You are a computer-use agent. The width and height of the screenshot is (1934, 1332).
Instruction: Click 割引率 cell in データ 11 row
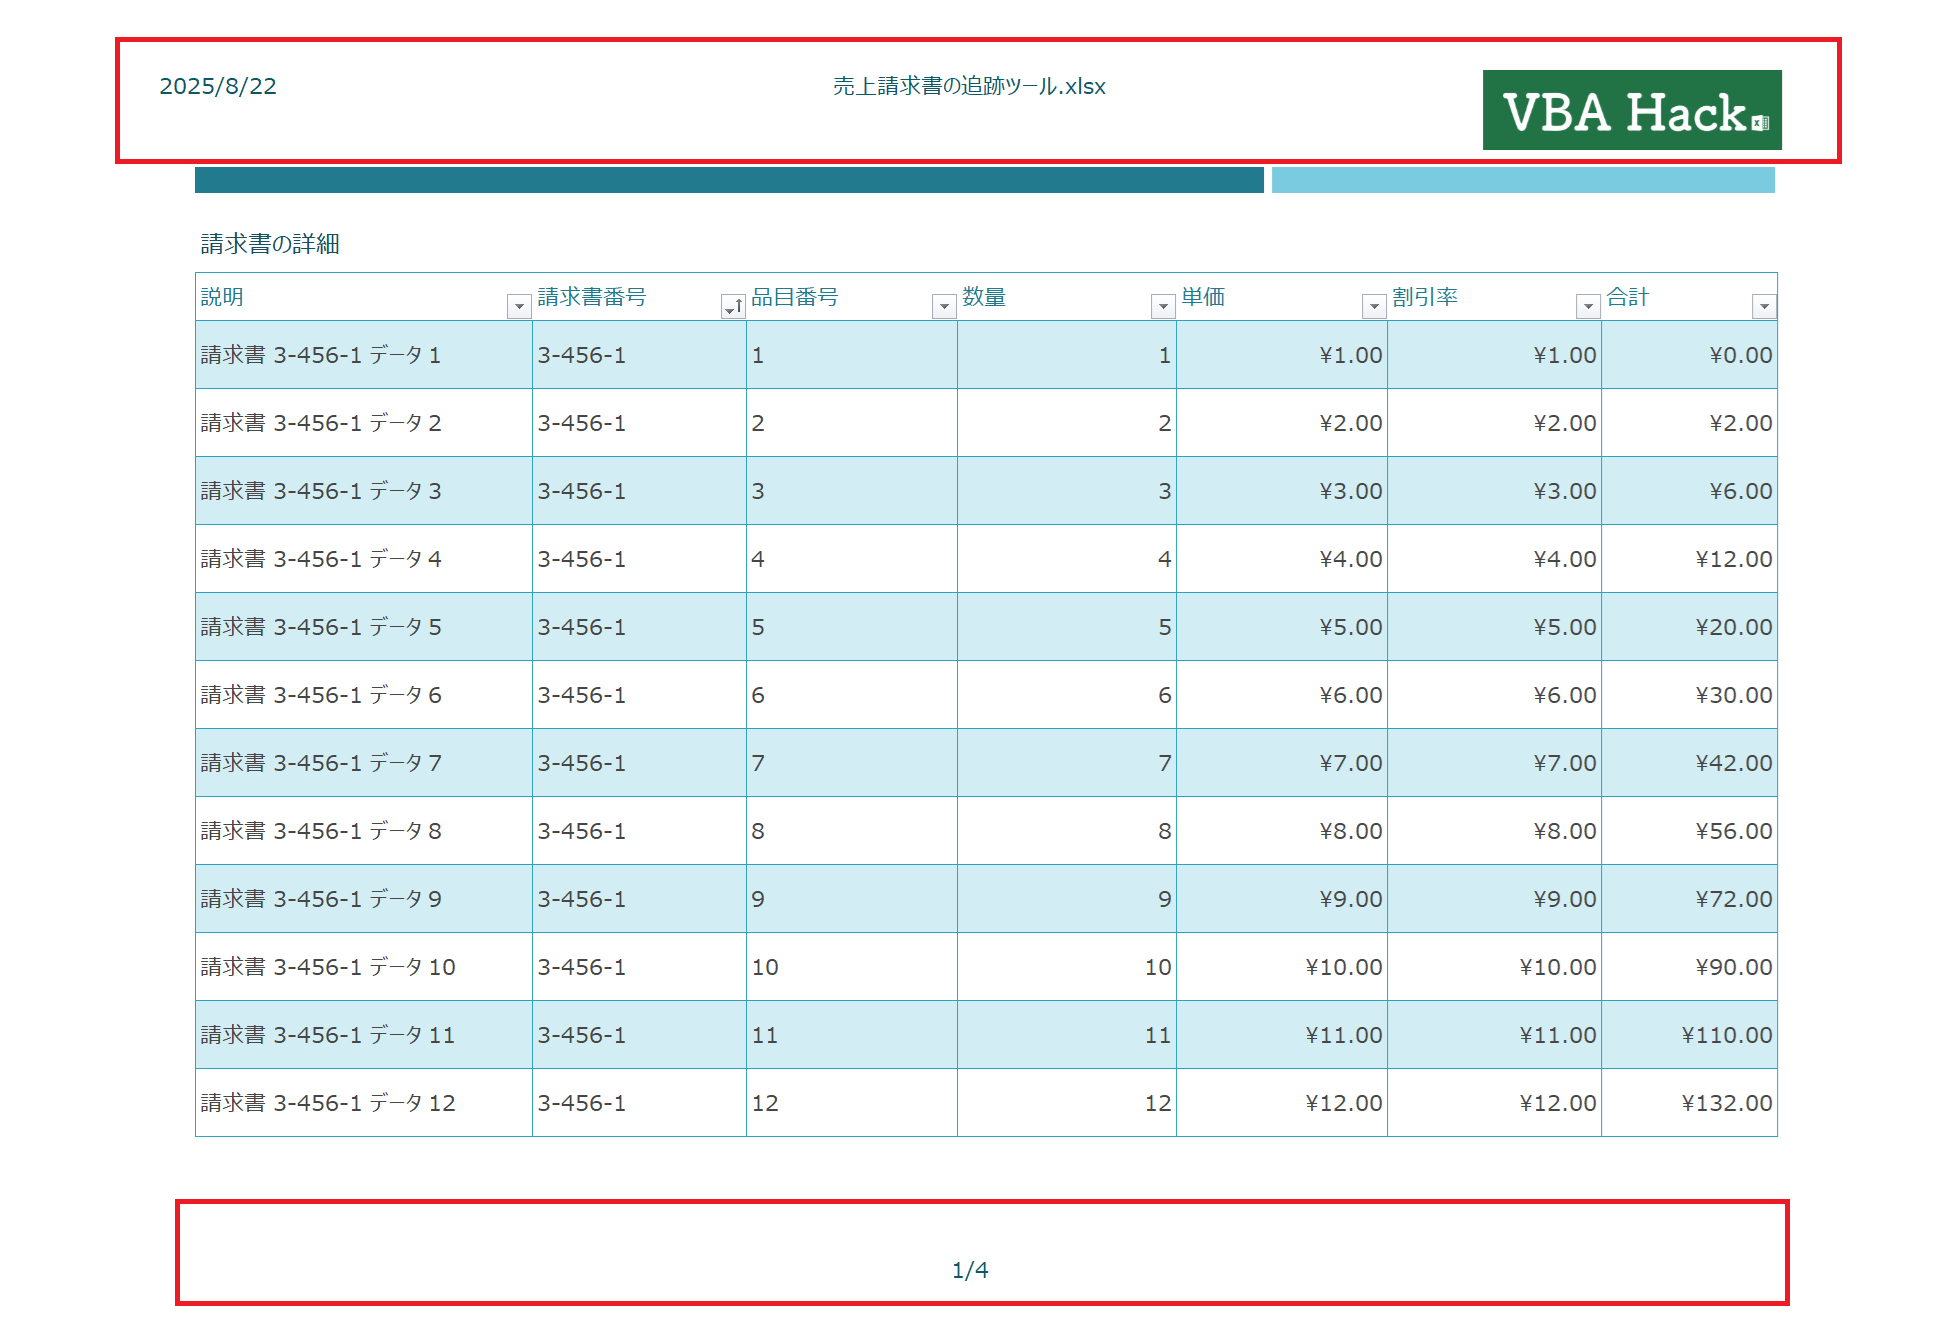click(x=1494, y=1035)
